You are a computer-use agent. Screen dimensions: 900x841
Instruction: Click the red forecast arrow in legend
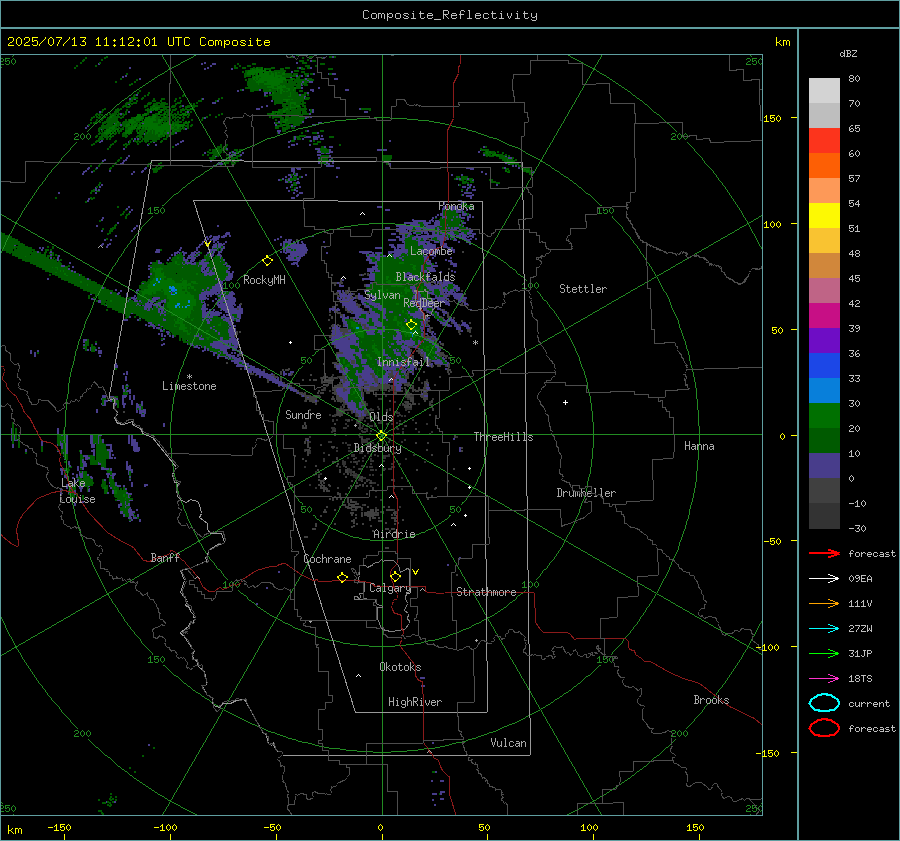[824, 553]
